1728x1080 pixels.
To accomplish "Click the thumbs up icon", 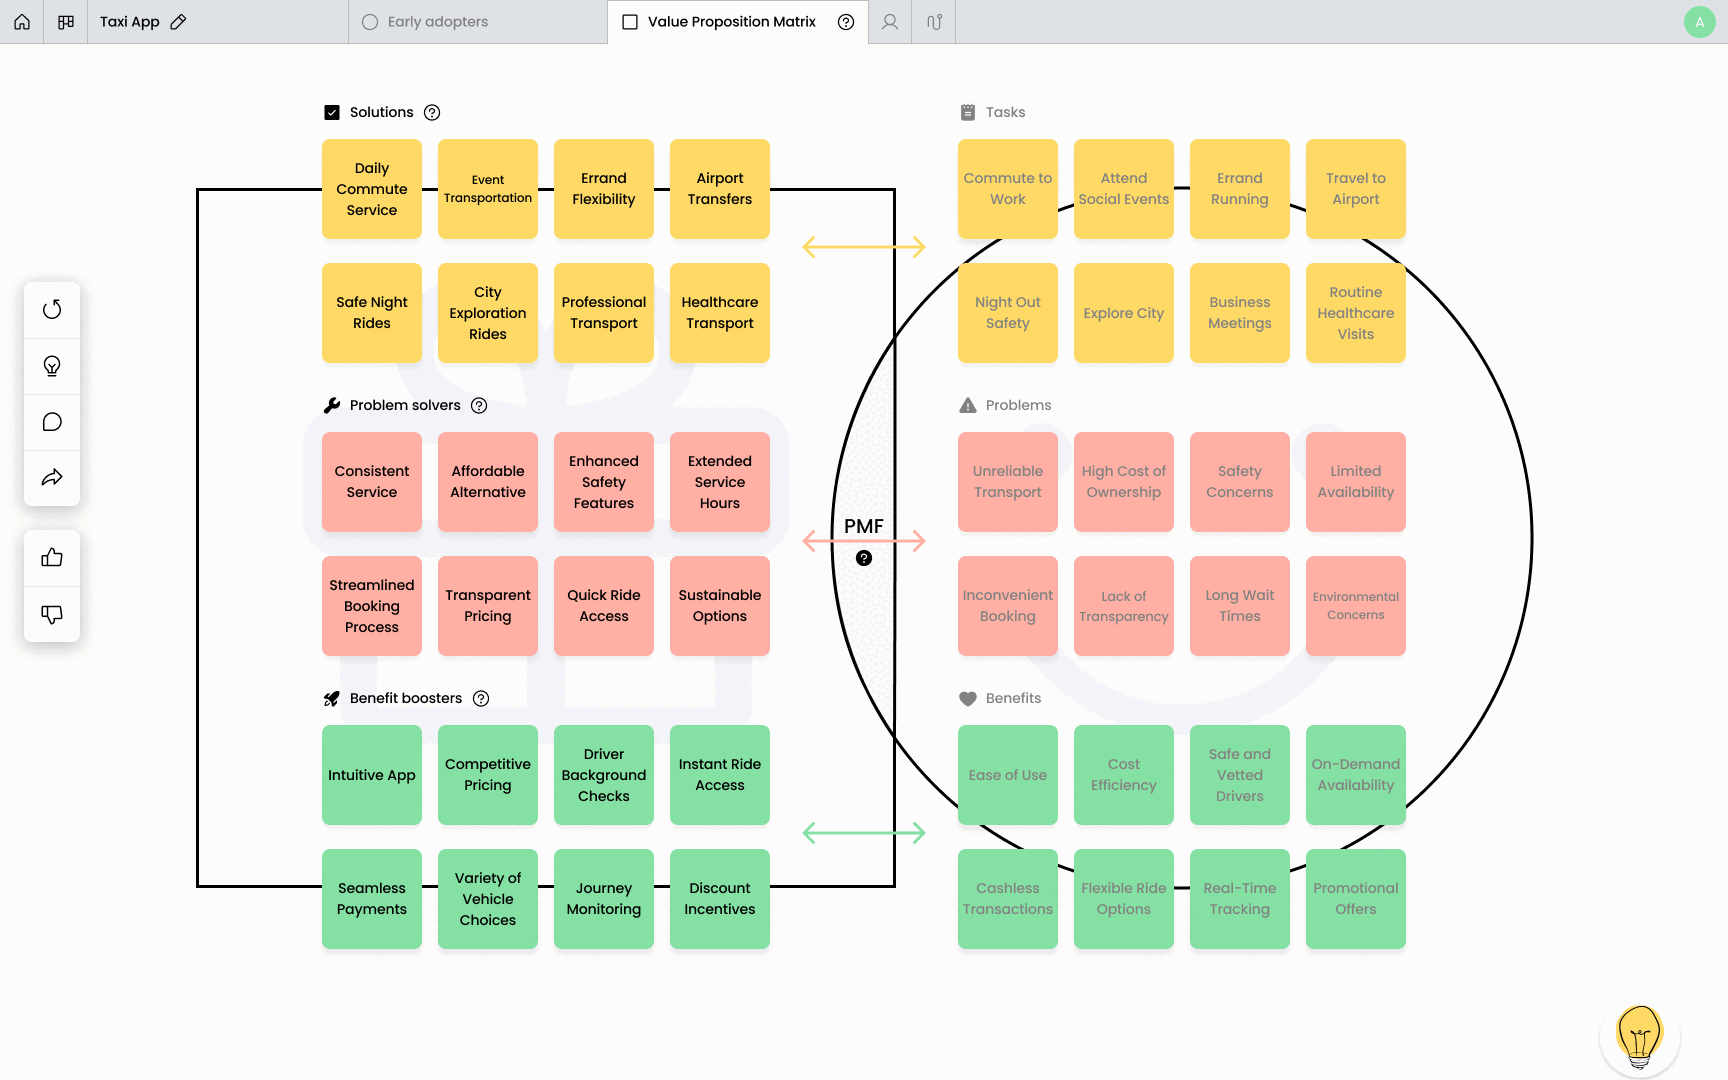I will pyautogui.click(x=52, y=558).
